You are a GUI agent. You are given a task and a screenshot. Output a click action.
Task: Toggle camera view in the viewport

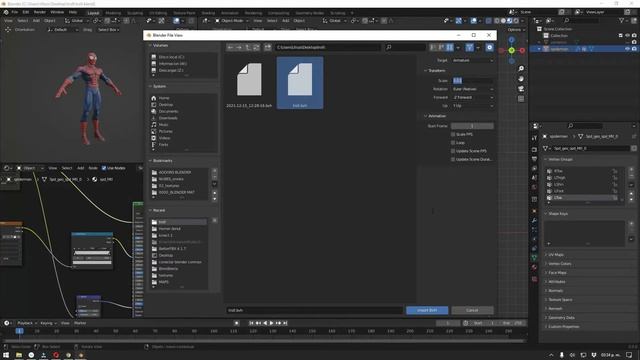tap(521, 89)
